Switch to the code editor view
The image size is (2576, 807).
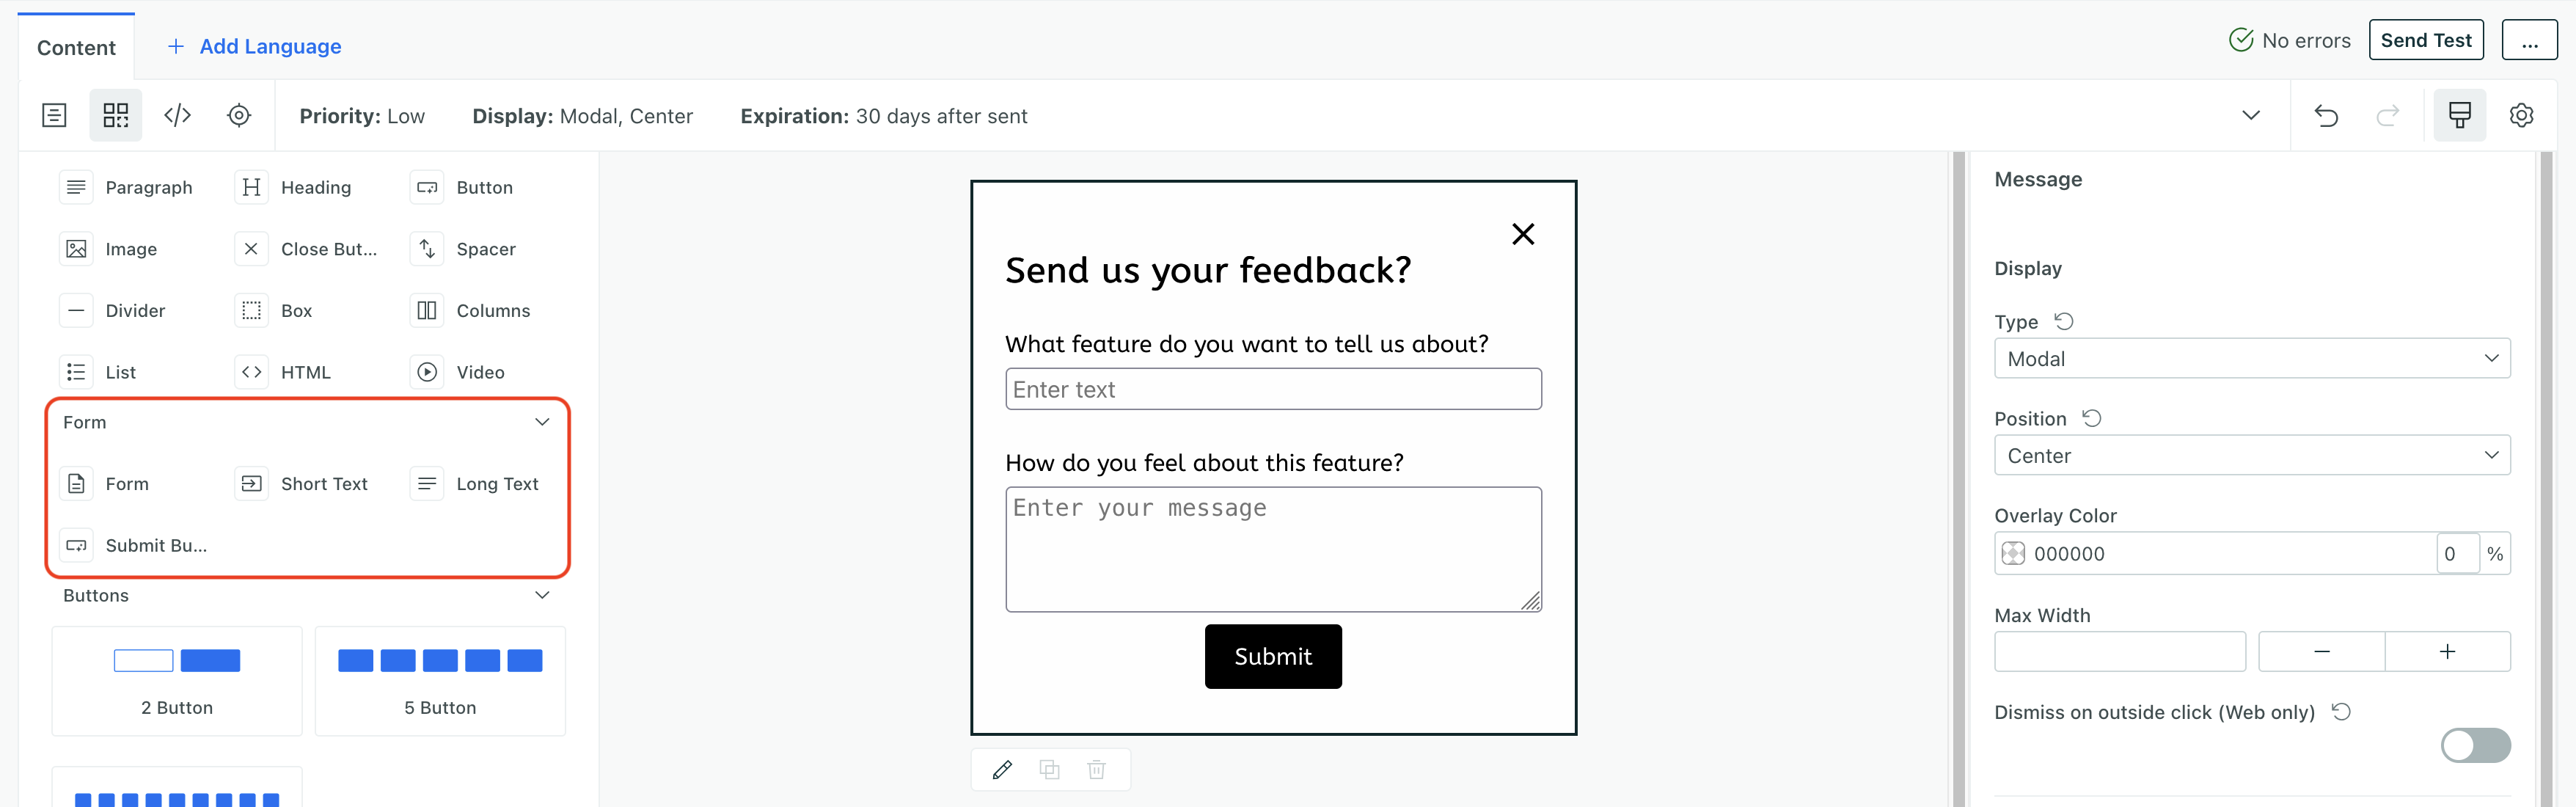tap(177, 115)
